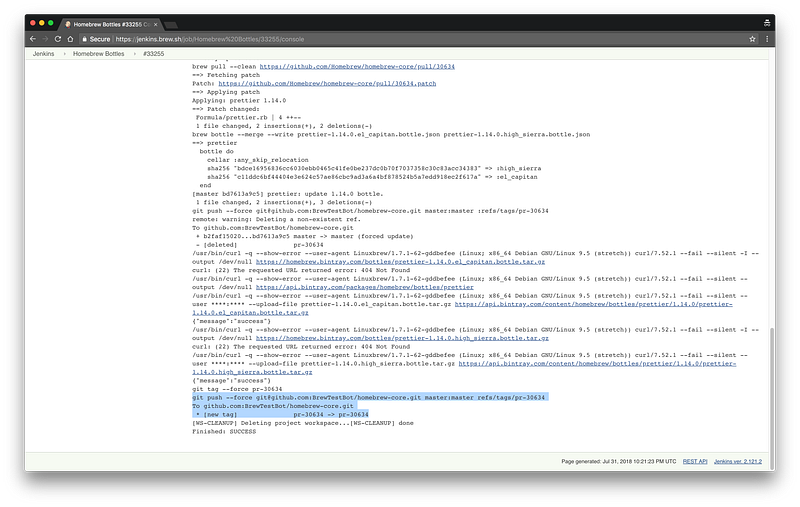Expand the chevron after the Jenkins breadcrumb

pyautogui.click(x=64, y=54)
